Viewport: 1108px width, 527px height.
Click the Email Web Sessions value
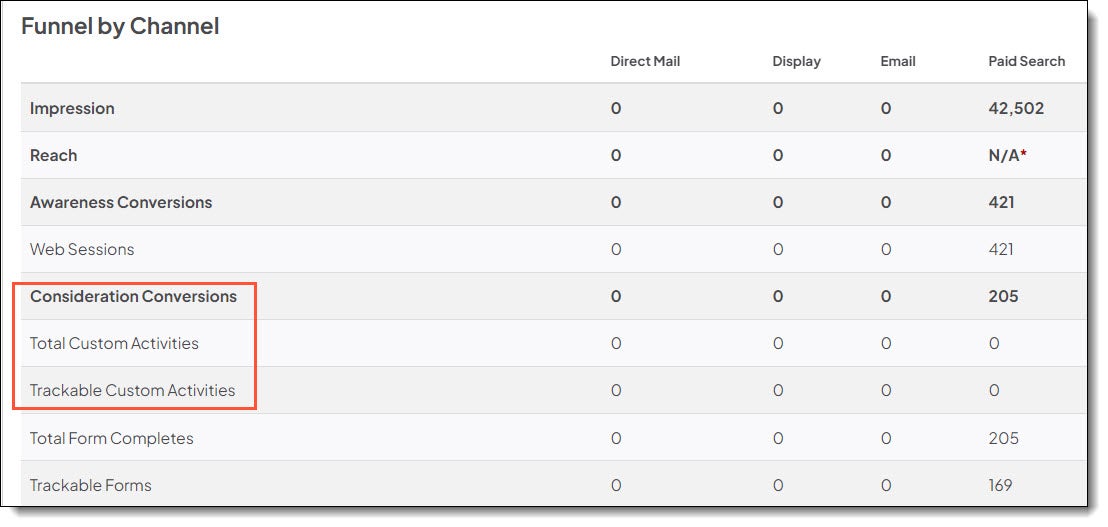pos(886,249)
